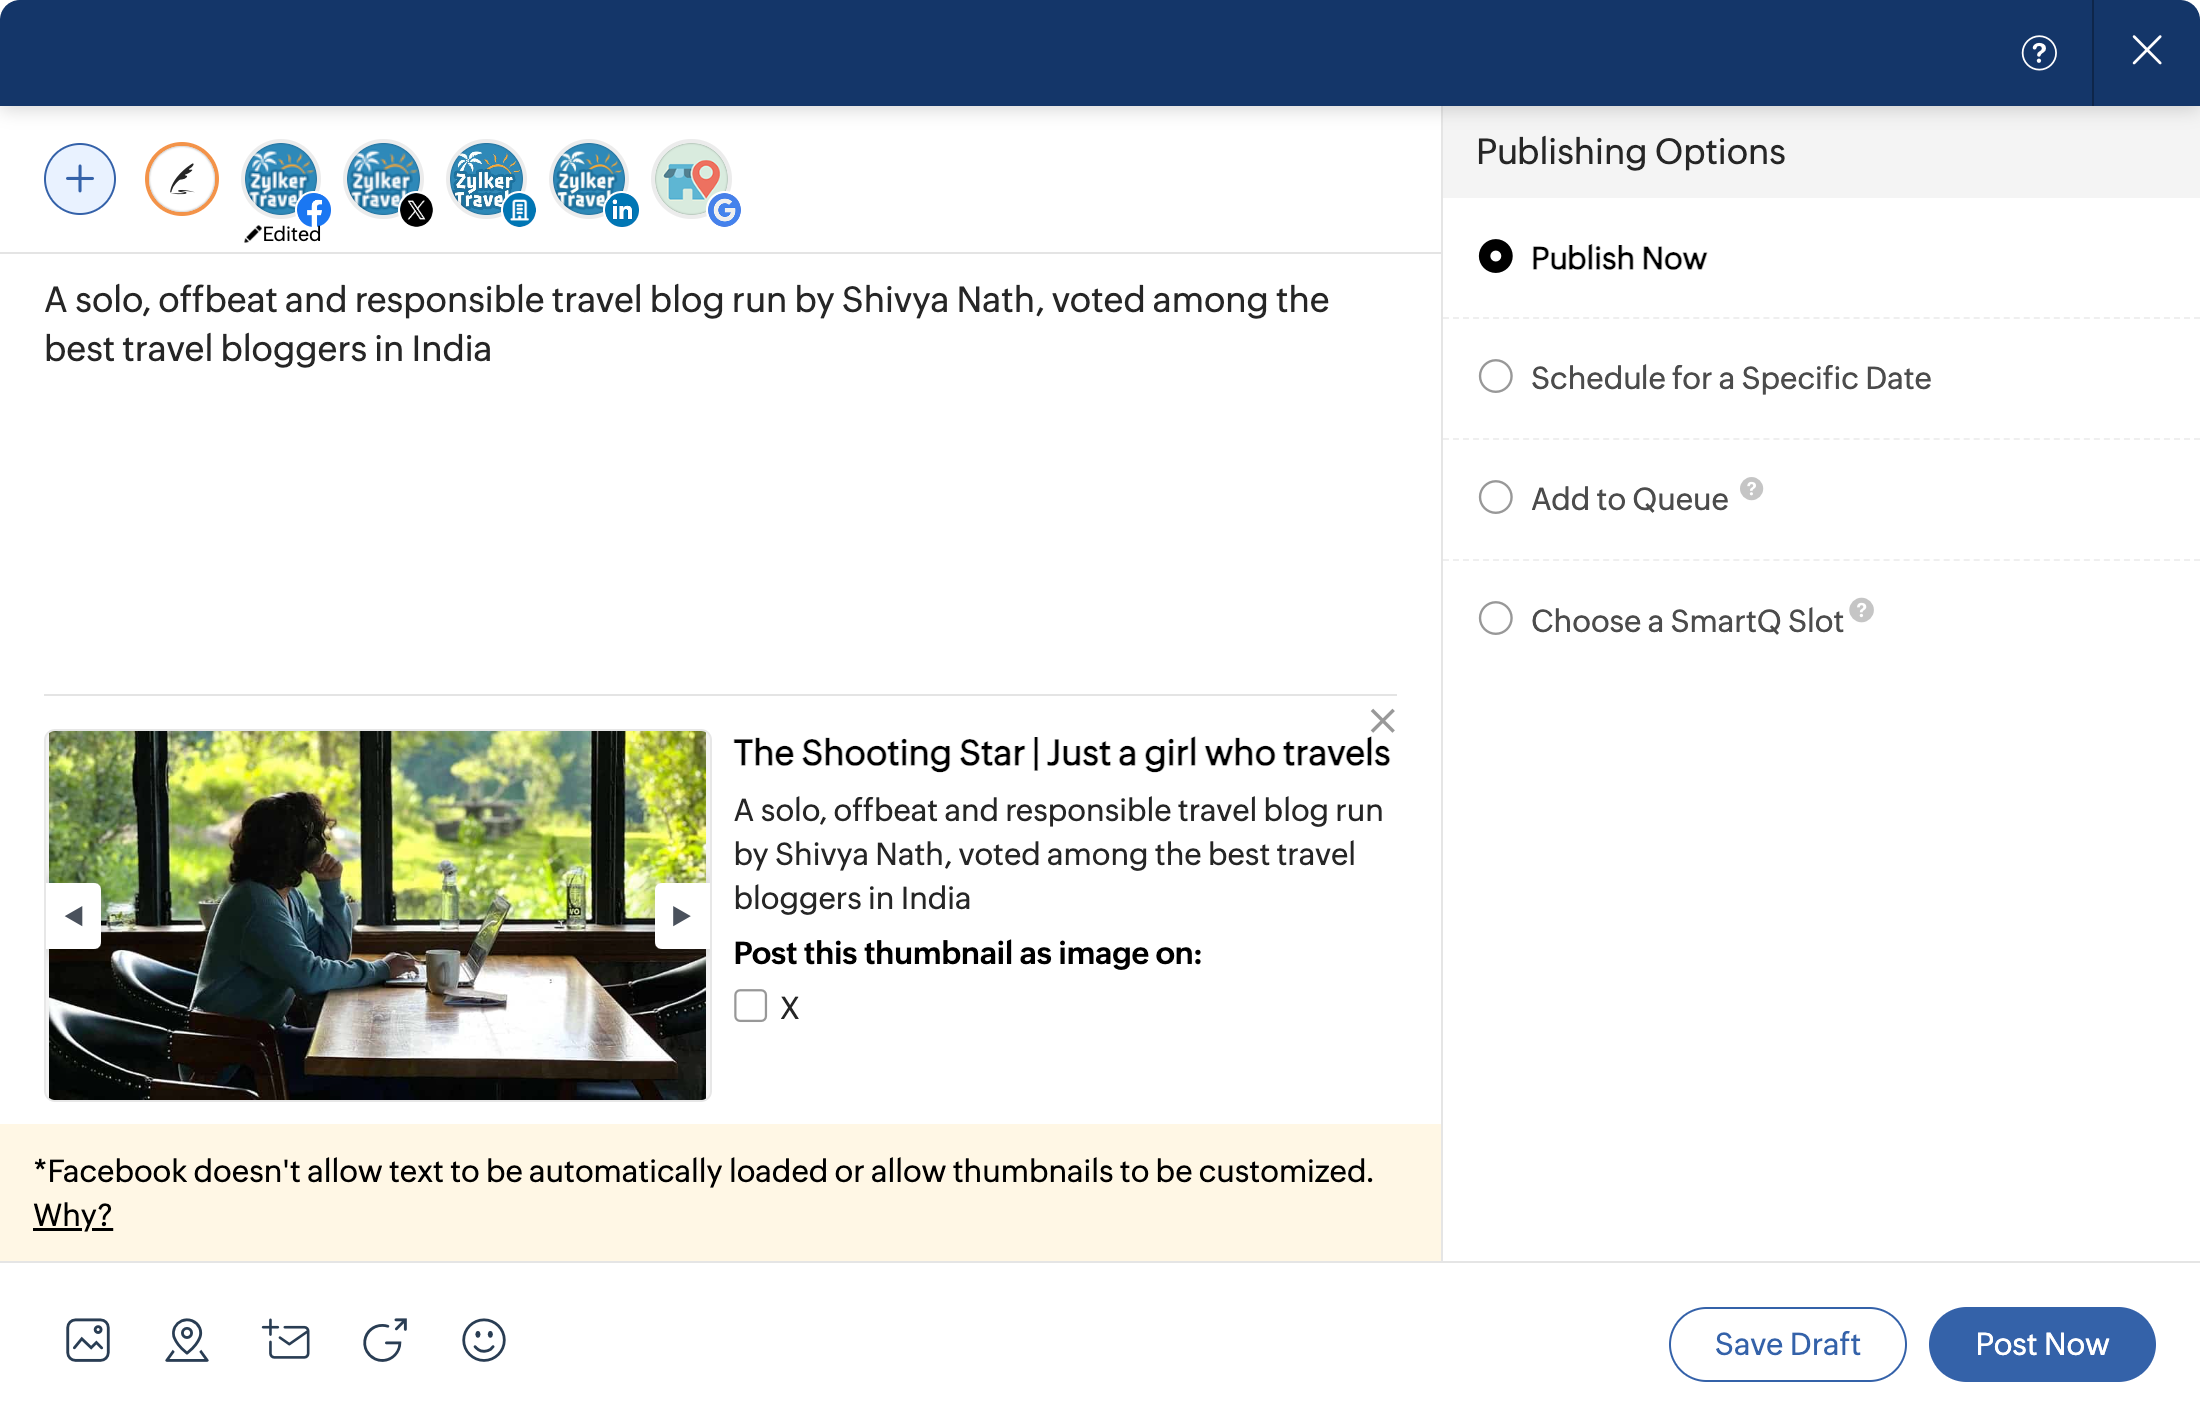This screenshot has height=1414, width=2200.
Task: Select the Add to Queue option
Action: (1496, 498)
